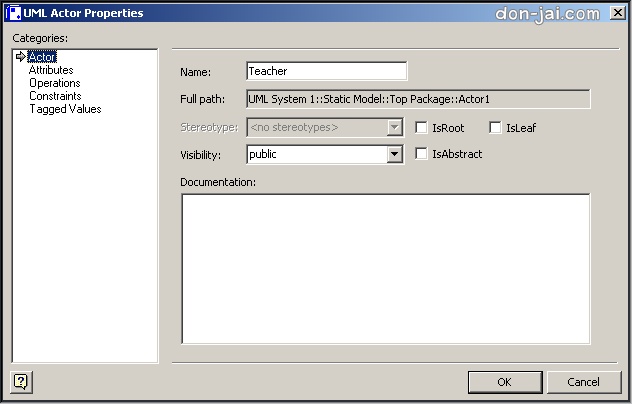Viewport: 632px width, 404px height.
Task: Open the Attributes category
Action: (51, 70)
